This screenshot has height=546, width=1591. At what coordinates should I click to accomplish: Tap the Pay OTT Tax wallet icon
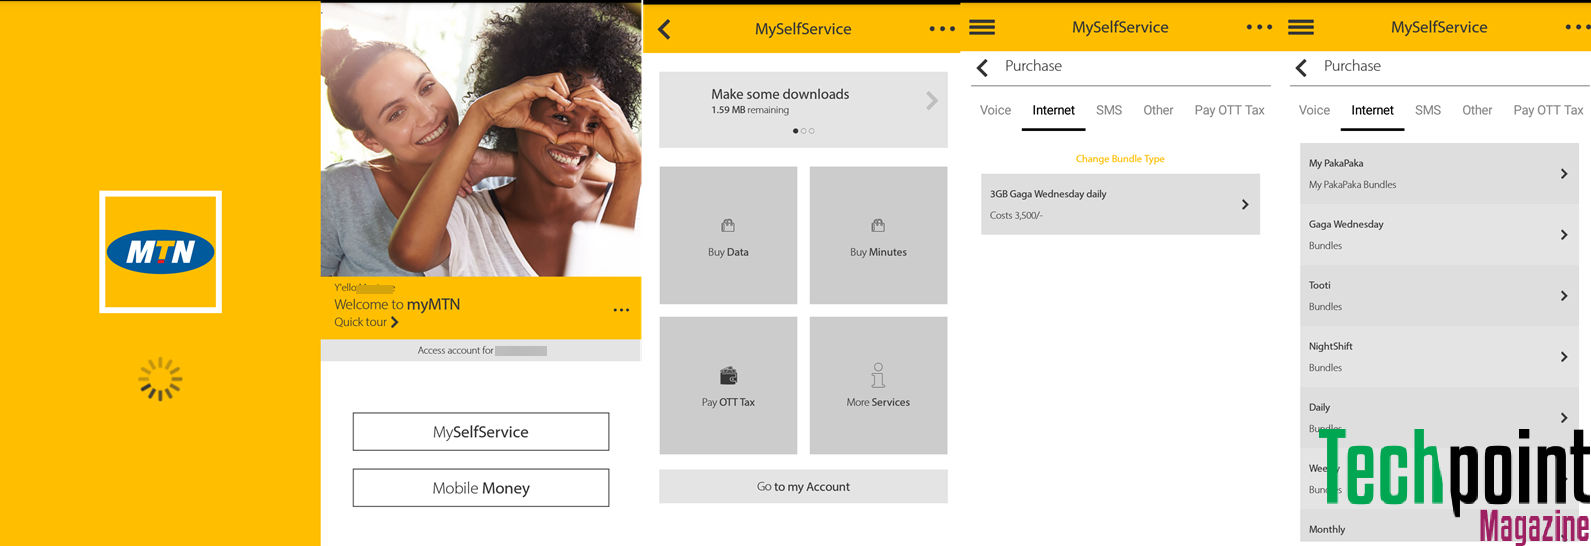tap(729, 376)
